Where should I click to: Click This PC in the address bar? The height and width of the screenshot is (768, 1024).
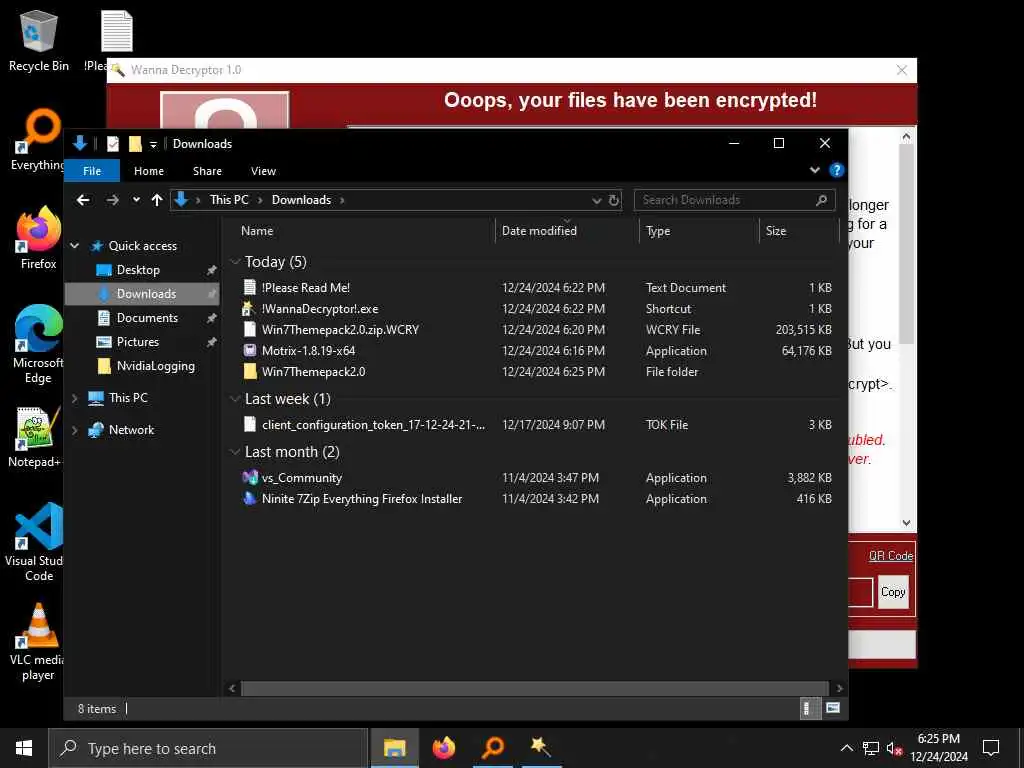(229, 200)
